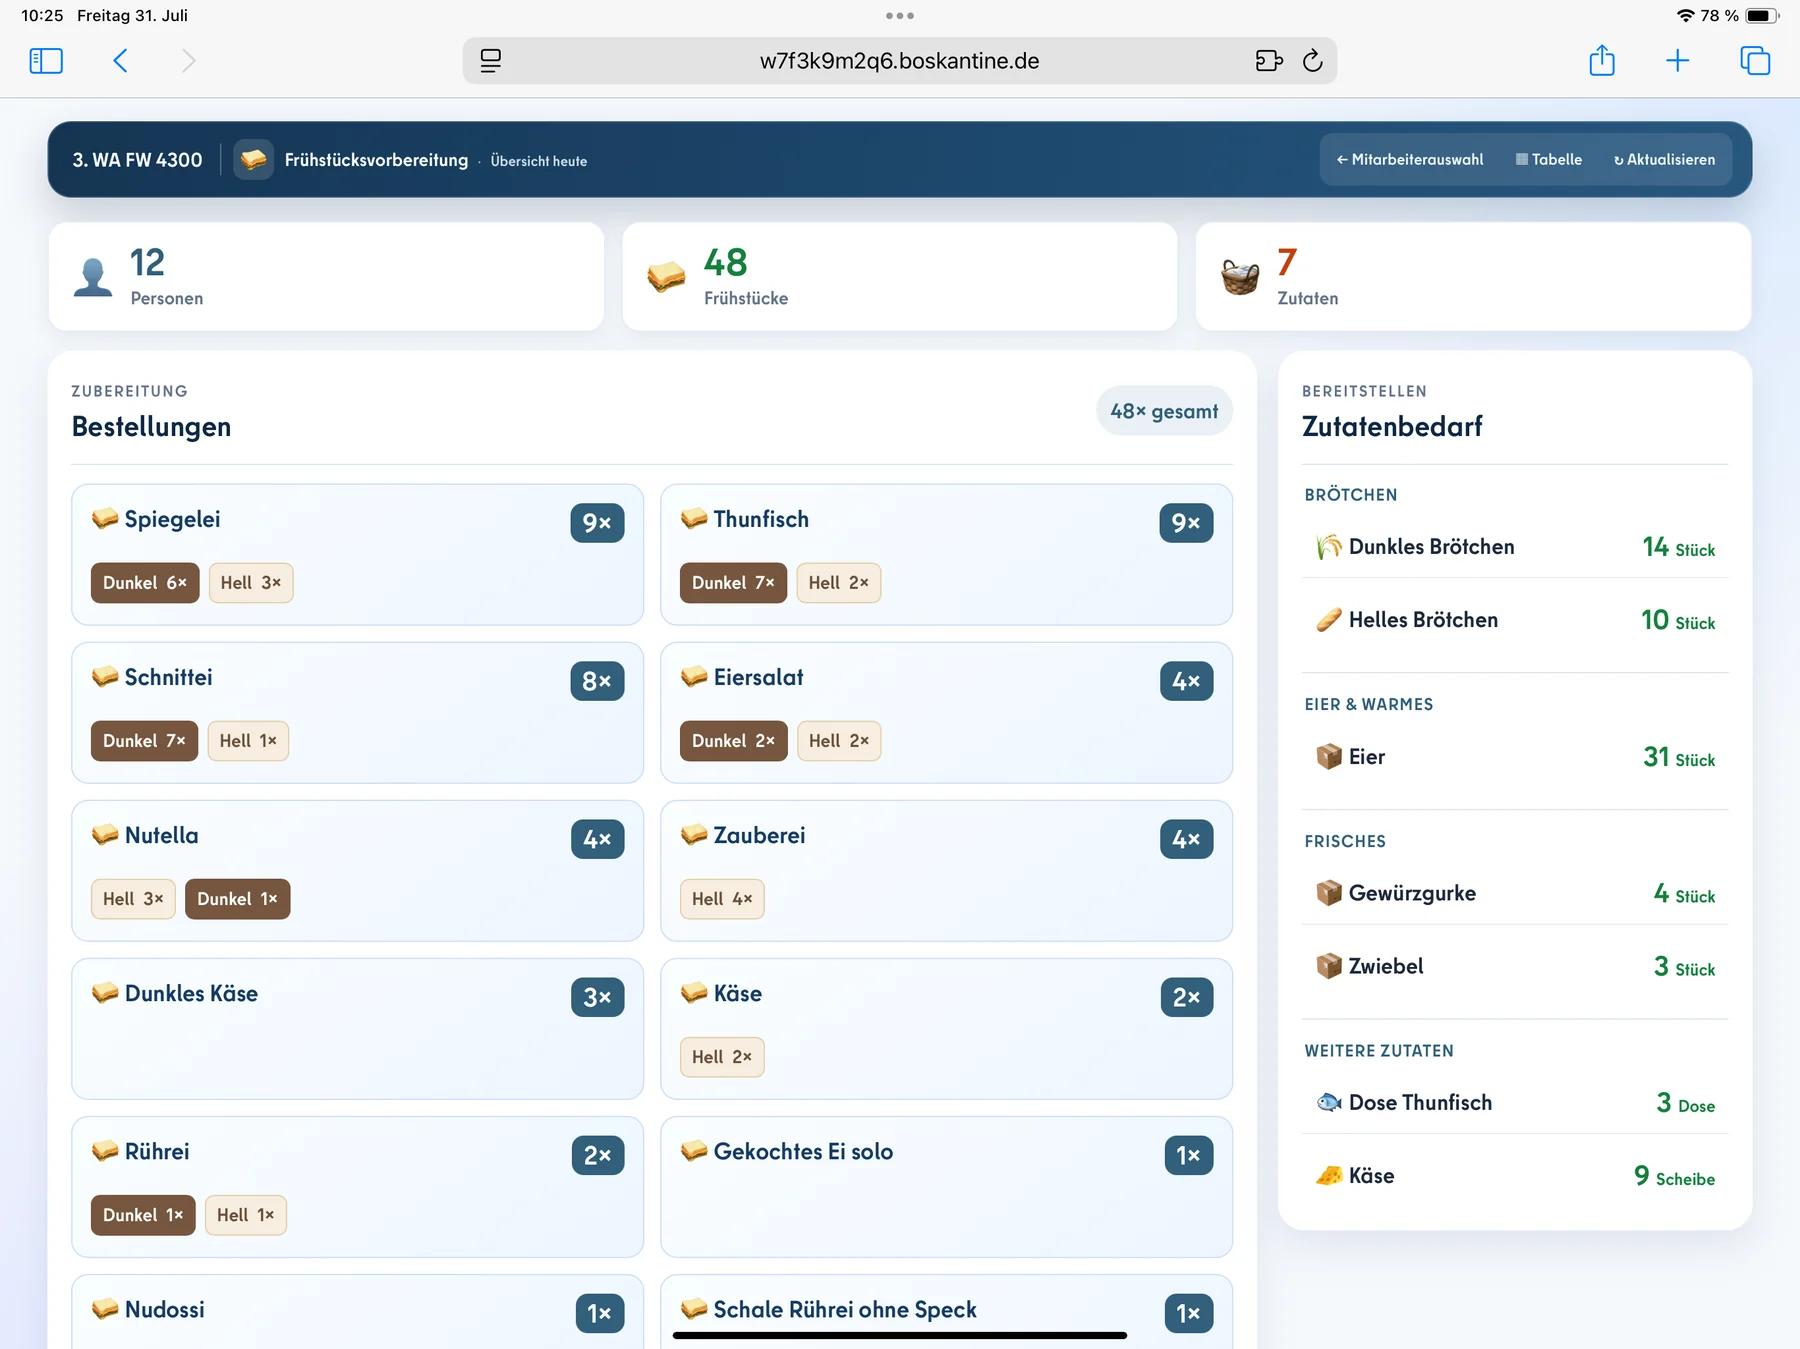Click the Nutella Dunkel 1× chip

point(238,899)
